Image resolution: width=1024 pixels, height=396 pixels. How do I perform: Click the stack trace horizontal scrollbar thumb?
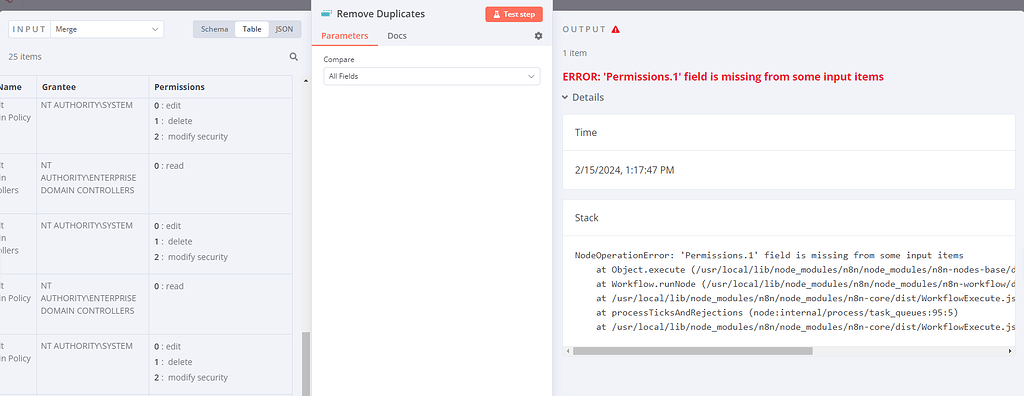[693, 351]
